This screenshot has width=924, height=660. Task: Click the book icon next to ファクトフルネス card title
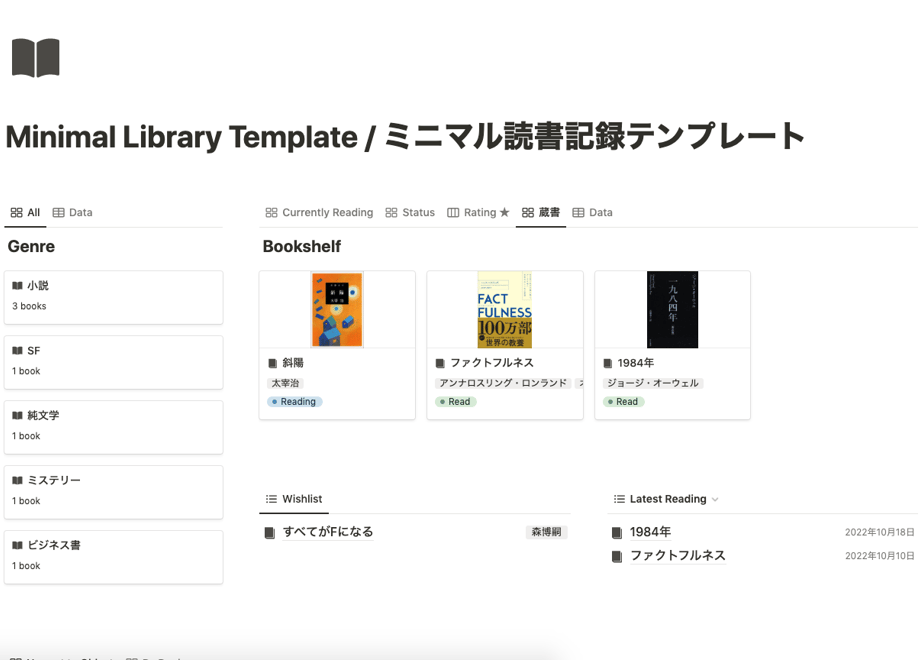(x=440, y=363)
